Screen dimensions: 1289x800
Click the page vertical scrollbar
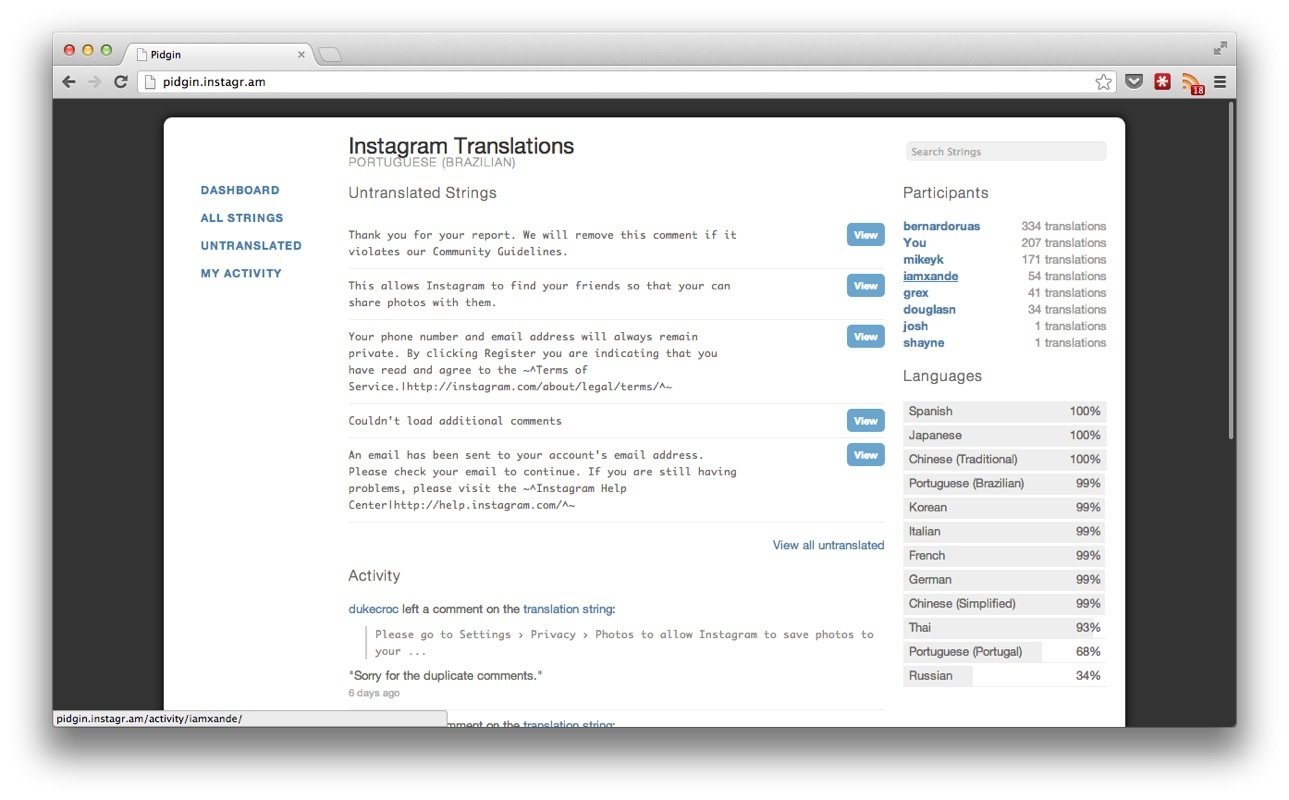[x=1230, y=270]
